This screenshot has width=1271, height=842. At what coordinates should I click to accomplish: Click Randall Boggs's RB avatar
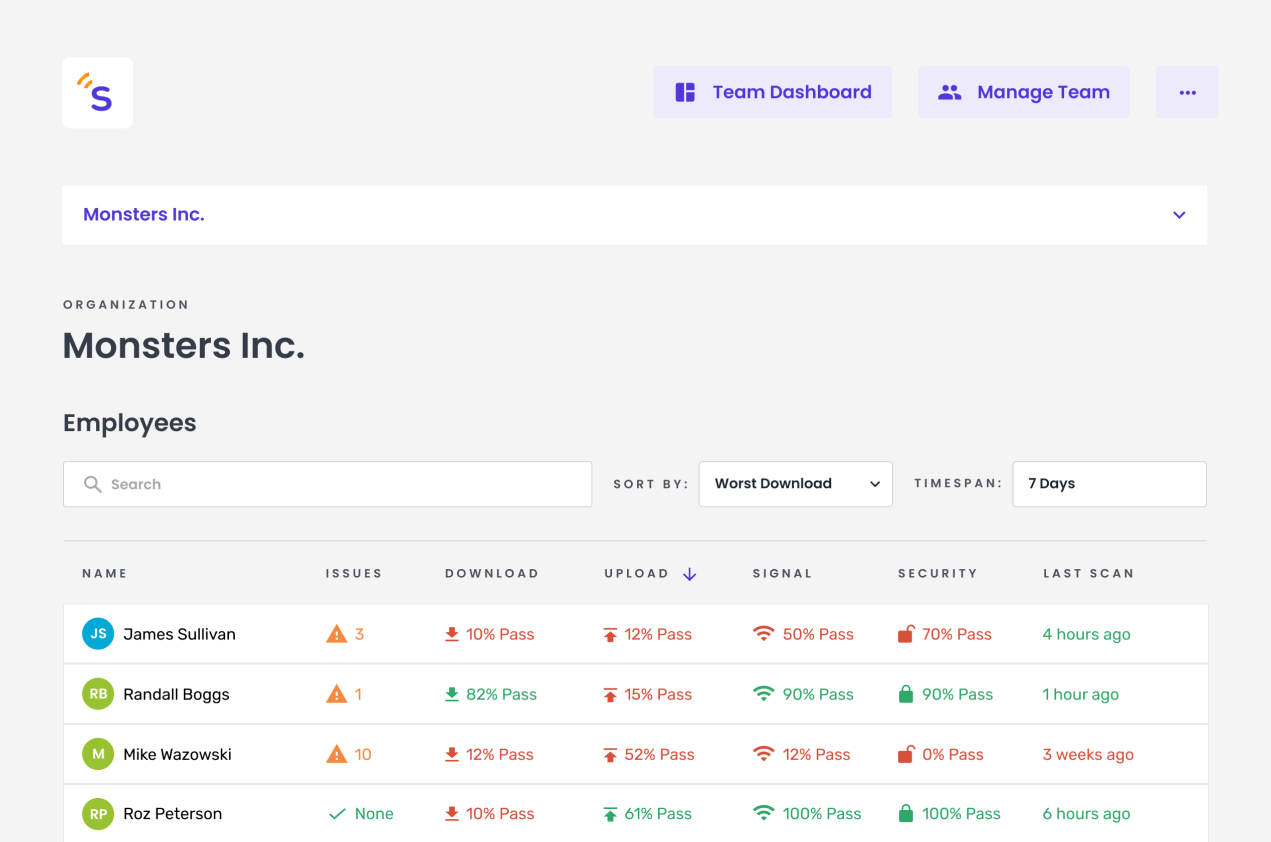(x=98, y=694)
